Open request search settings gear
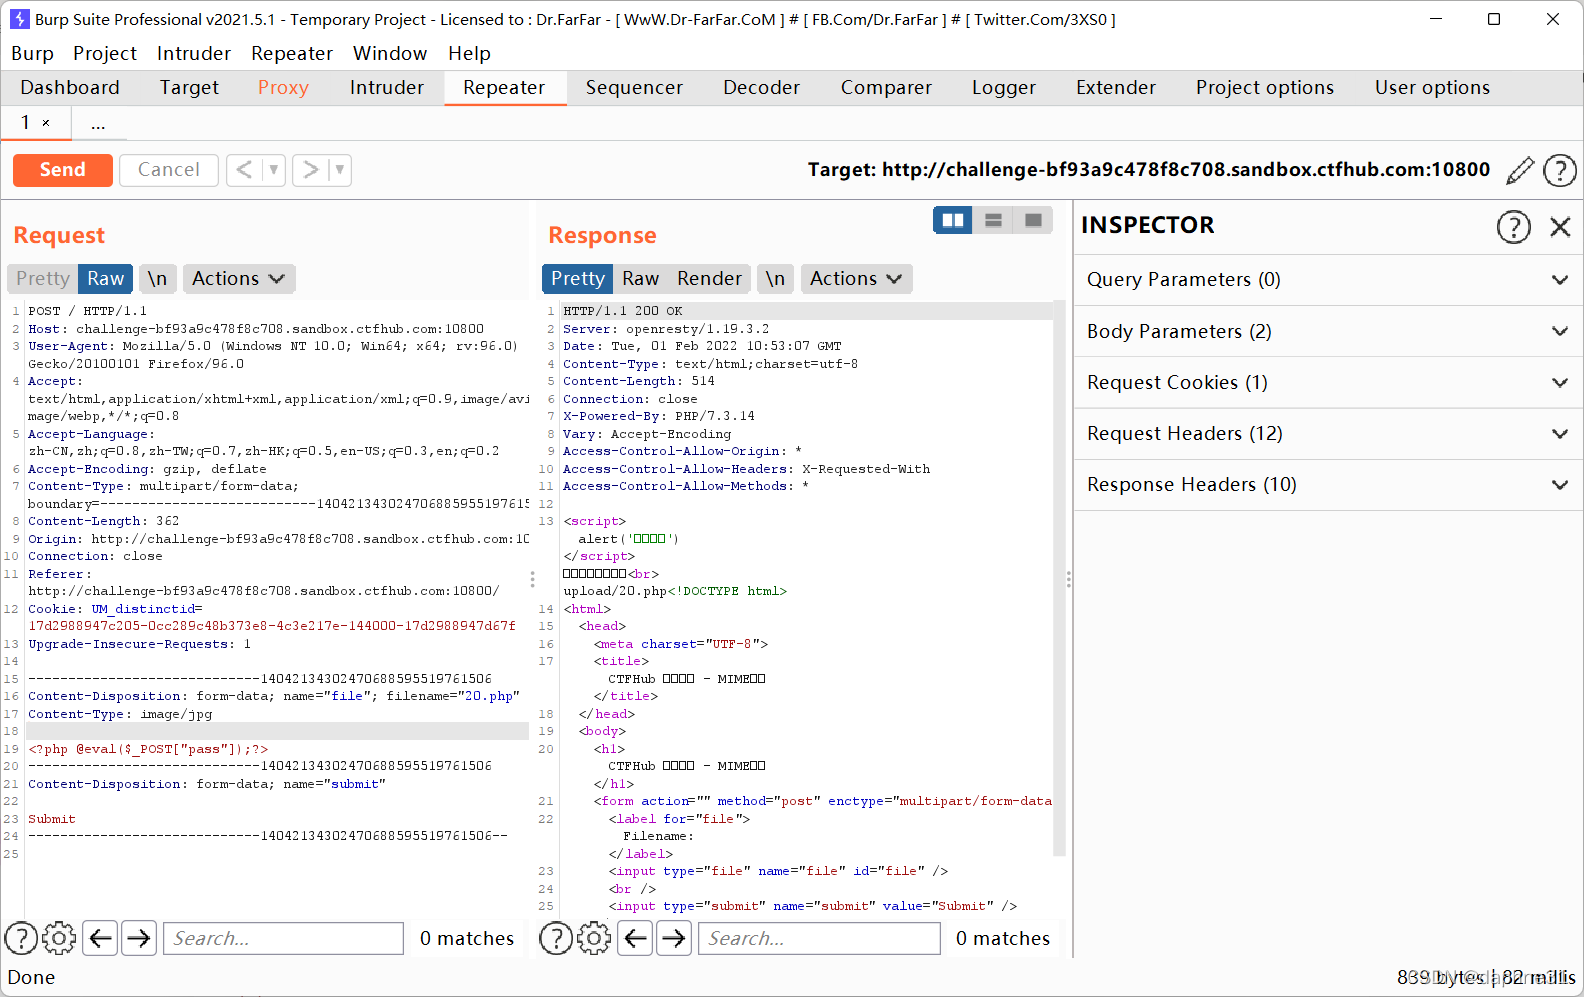 pos(59,938)
